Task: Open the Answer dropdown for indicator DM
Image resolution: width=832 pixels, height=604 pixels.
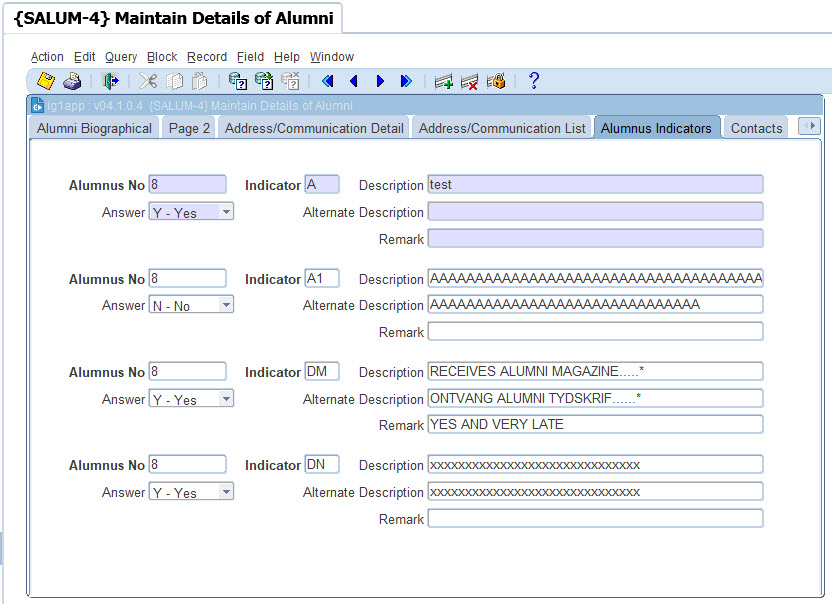Action: coord(226,399)
